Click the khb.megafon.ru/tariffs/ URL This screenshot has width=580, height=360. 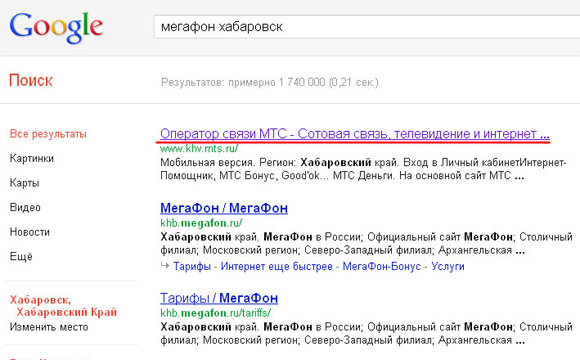pos(215,313)
